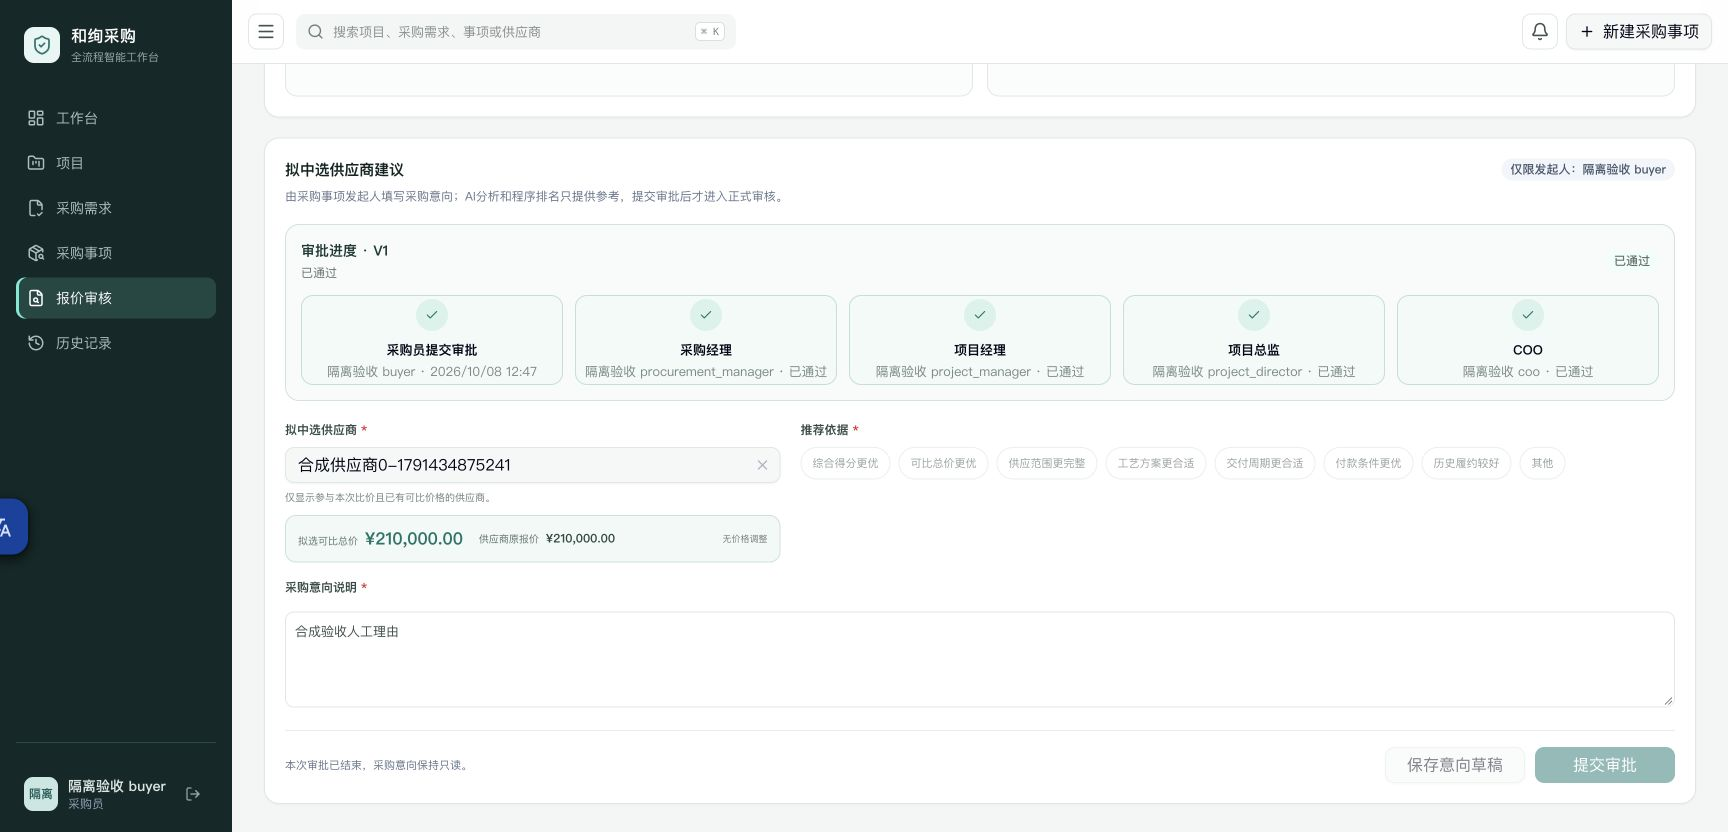Toggle 综合得分更优 reason chip

click(x=845, y=463)
